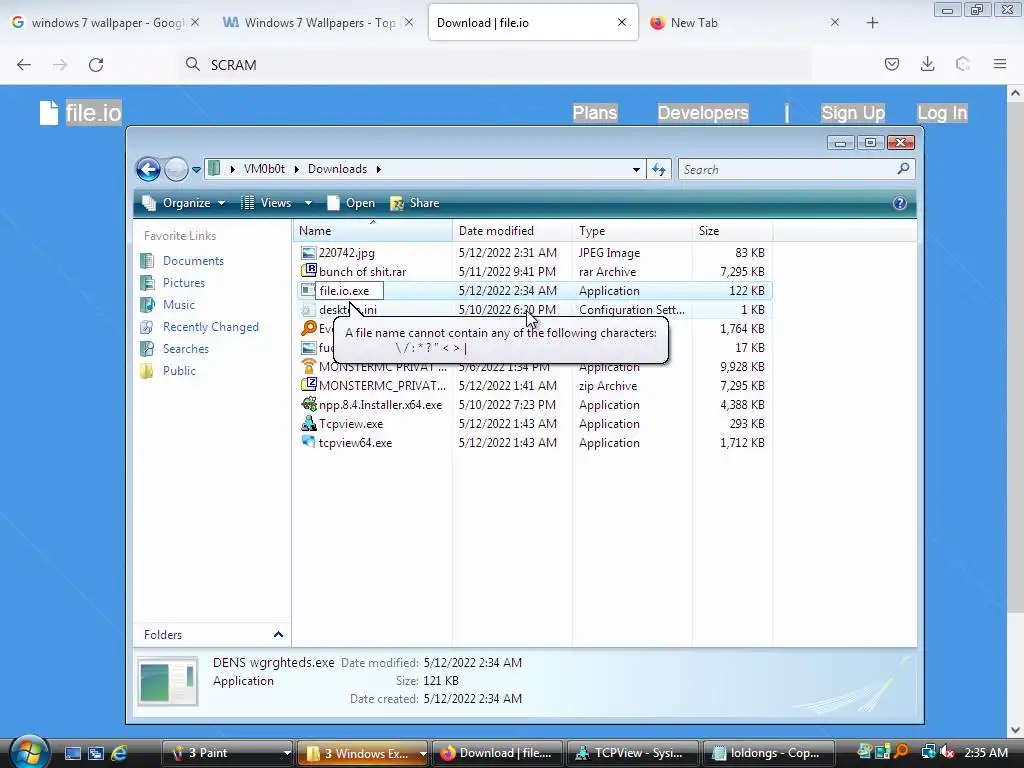Click Open in the Explorer toolbar
Screen dimensions: 1024x768
click(x=351, y=203)
